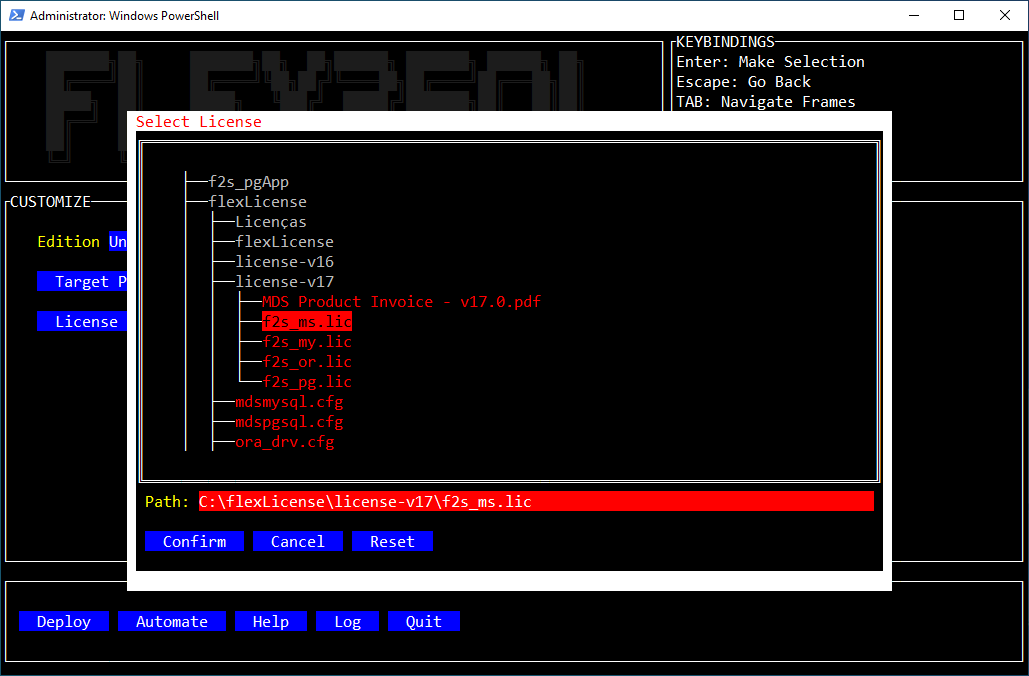Click the Deploy button
1029x676 pixels.
click(x=63, y=621)
